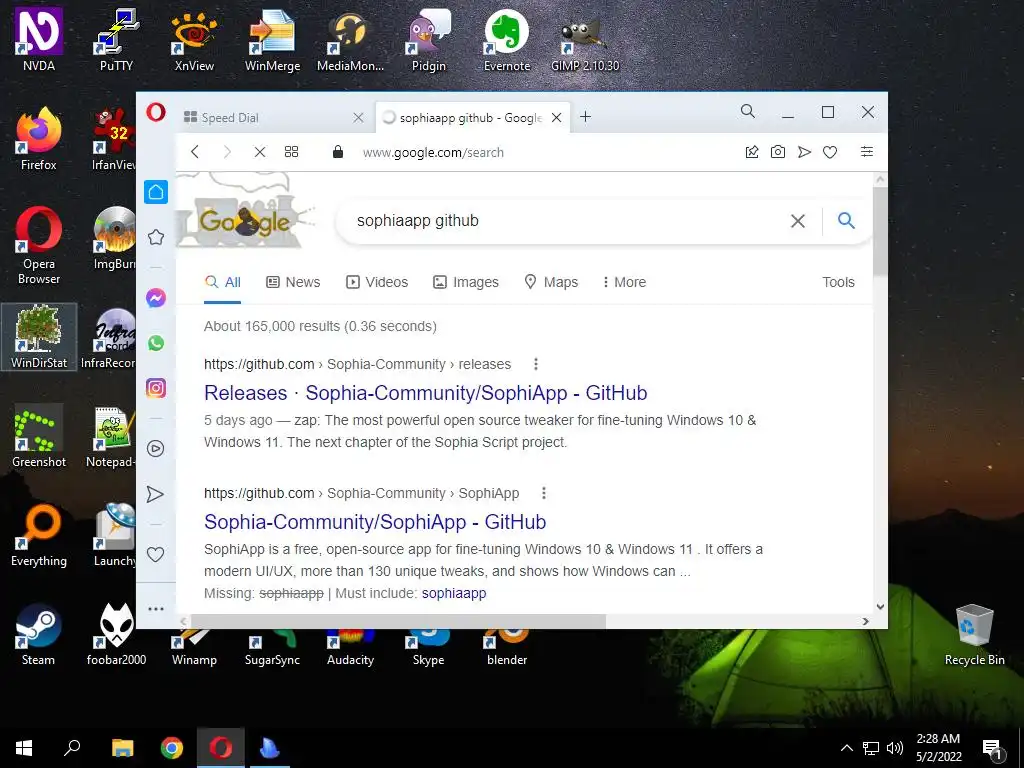Close the Speed Dial tab

pyautogui.click(x=359, y=118)
